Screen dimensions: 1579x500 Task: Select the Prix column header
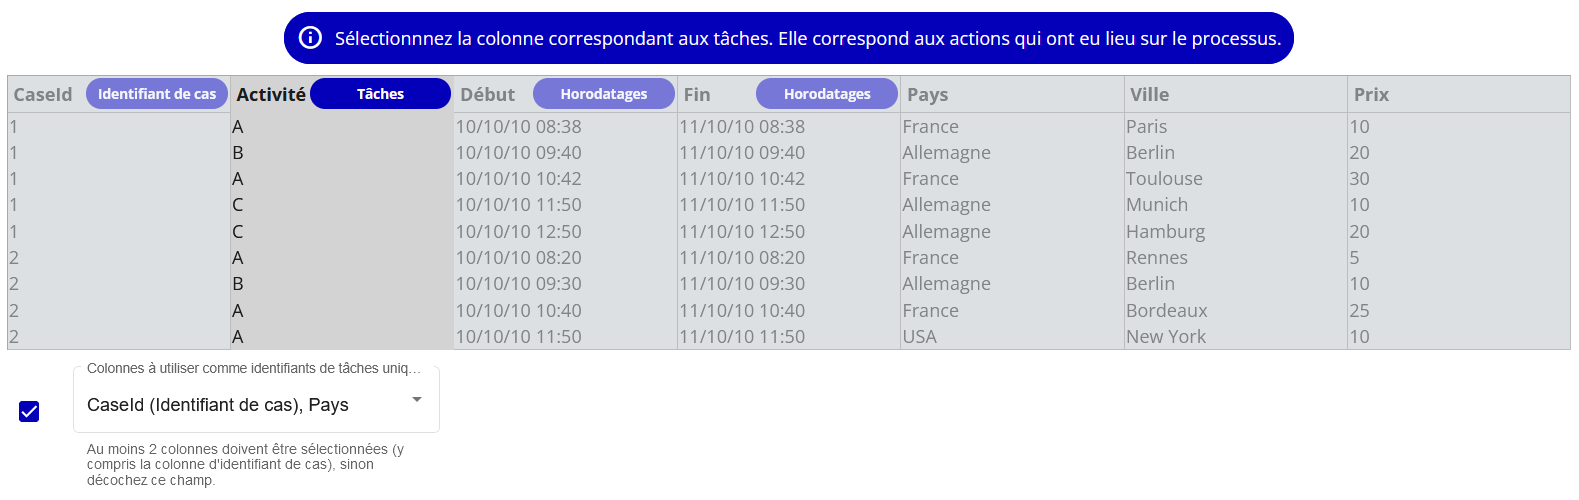(x=1371, y=94)
